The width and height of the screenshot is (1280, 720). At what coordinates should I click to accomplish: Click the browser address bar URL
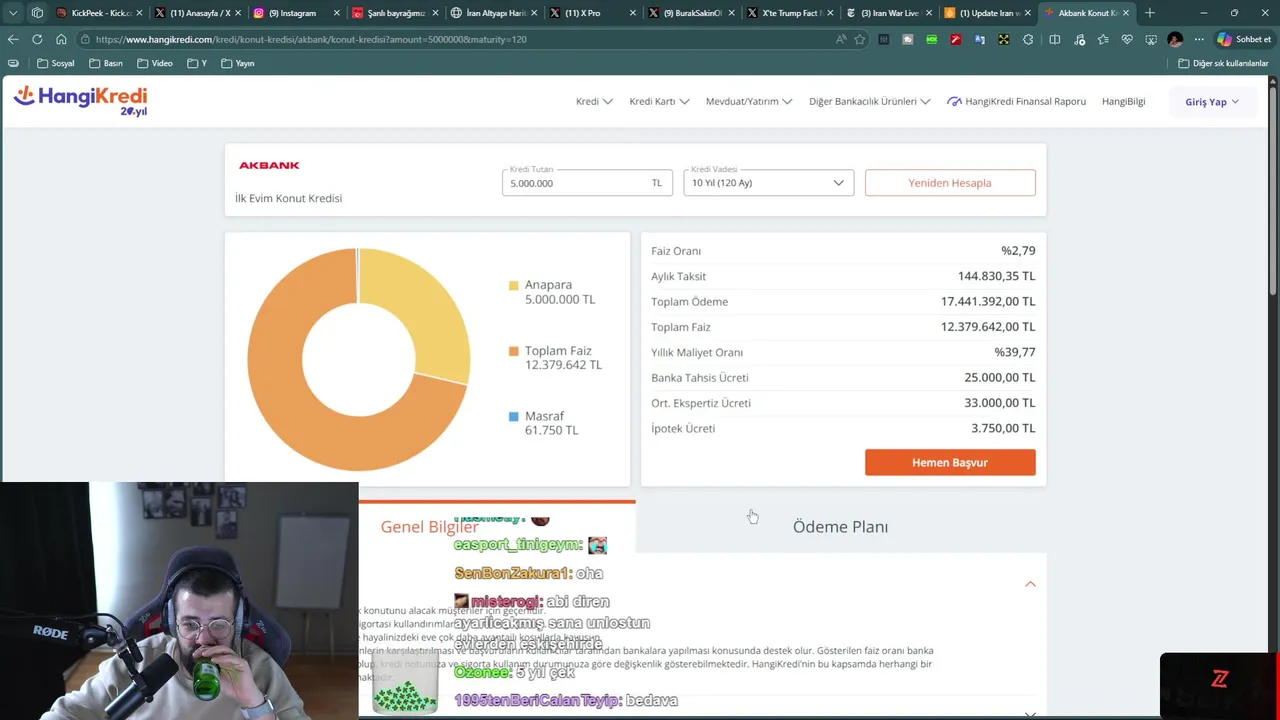click(x=310, y=39)
